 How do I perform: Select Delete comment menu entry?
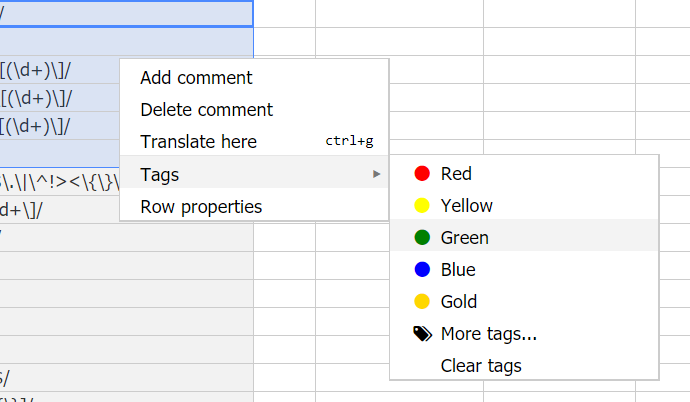point(206,110)
